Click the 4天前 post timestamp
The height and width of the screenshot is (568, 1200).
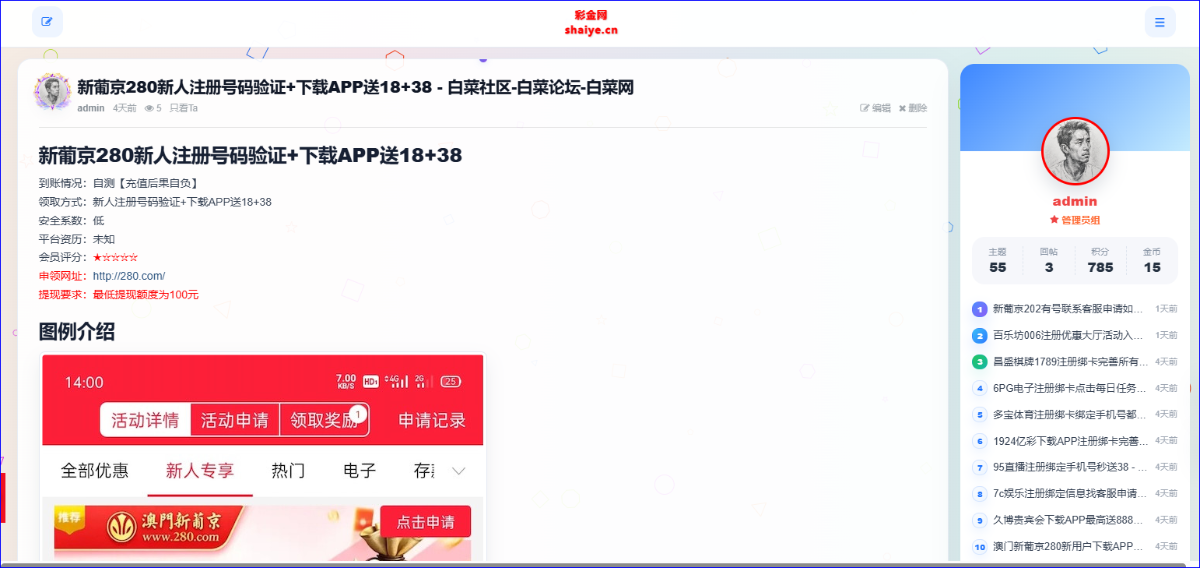click(125, 108)
